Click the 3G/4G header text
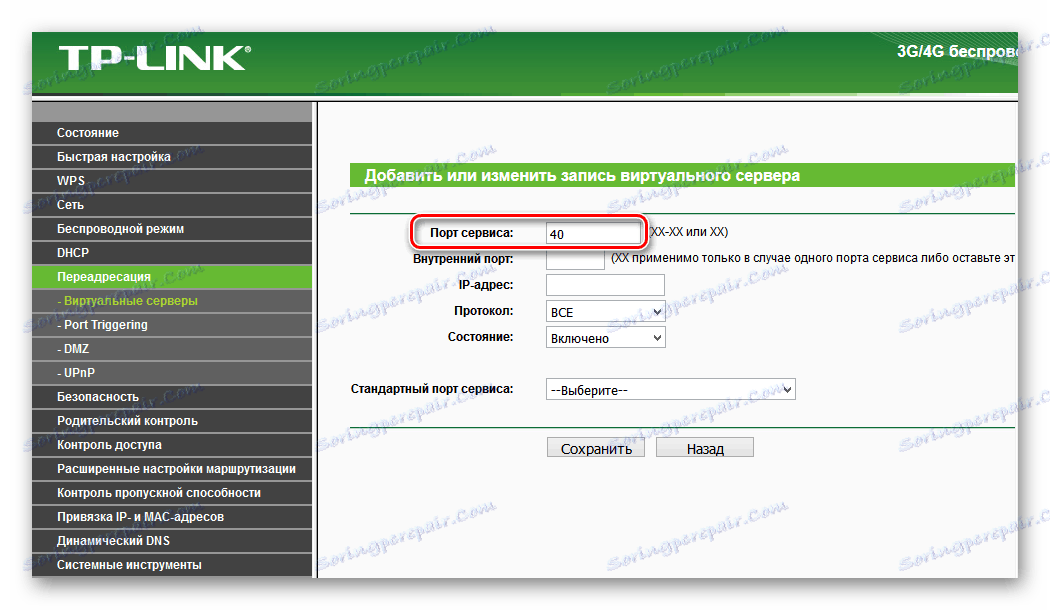Image resolution: width=1050 pixels, height=610 pixels. tap(957, 52)
